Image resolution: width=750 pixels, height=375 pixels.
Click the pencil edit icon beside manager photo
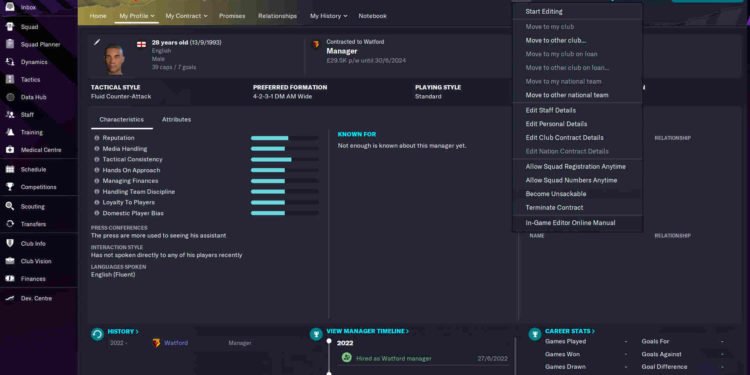pos(97,42)
